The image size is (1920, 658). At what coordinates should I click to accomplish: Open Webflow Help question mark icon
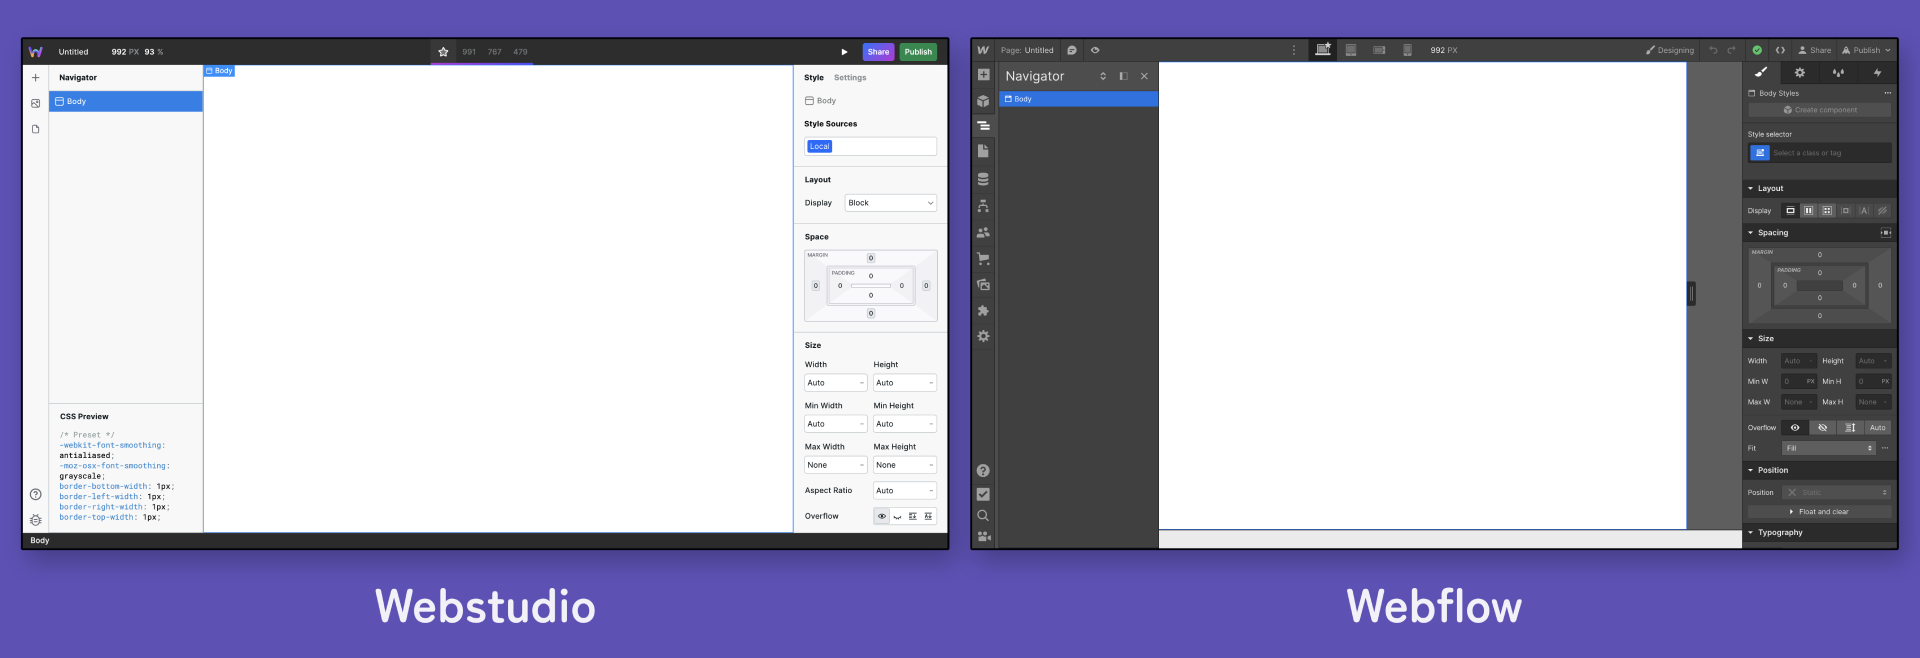click(x=983, y=471)
